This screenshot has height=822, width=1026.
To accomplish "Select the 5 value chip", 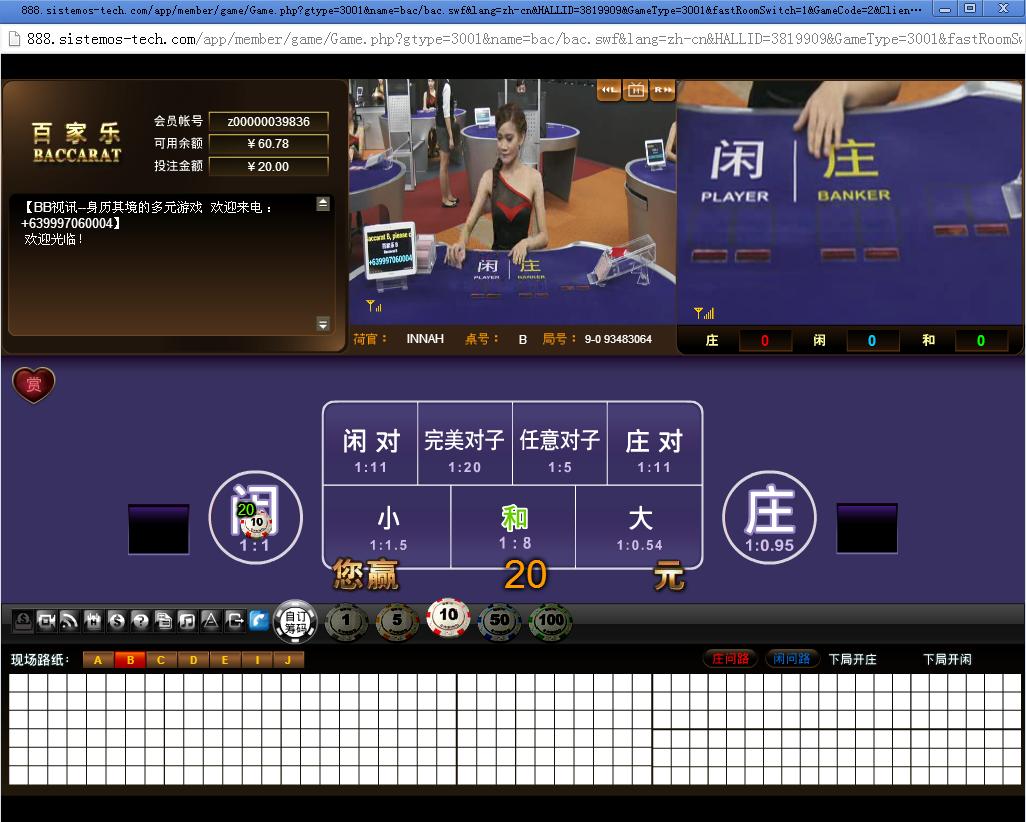I will 397,621.
